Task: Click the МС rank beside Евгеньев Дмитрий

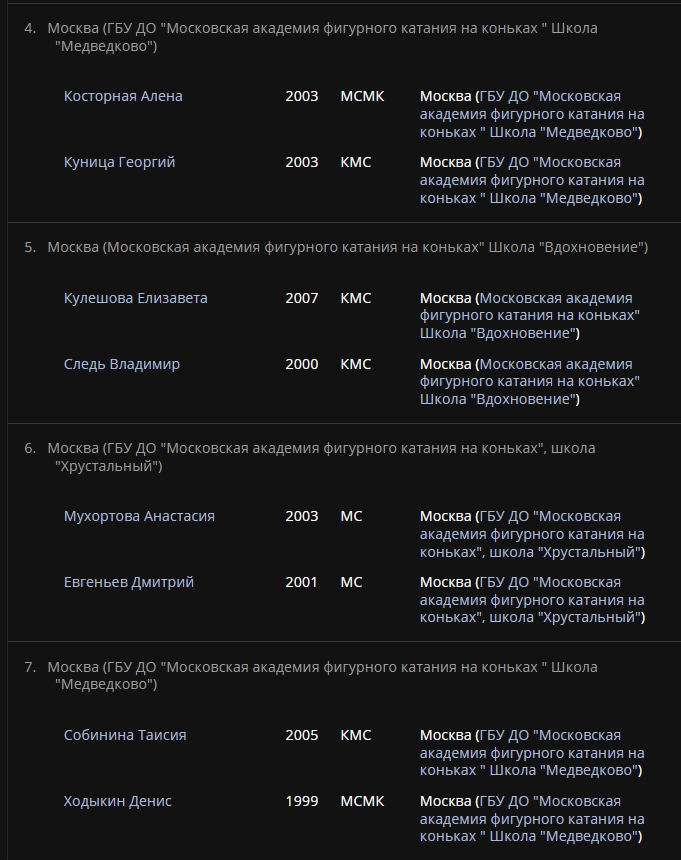Action: point(351,583)
